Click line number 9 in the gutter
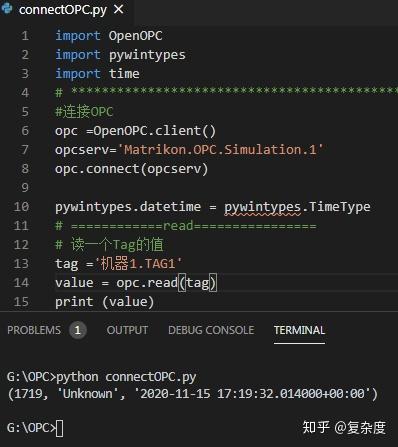The height and width of the screenshot is (447, 398). [25, 188]
